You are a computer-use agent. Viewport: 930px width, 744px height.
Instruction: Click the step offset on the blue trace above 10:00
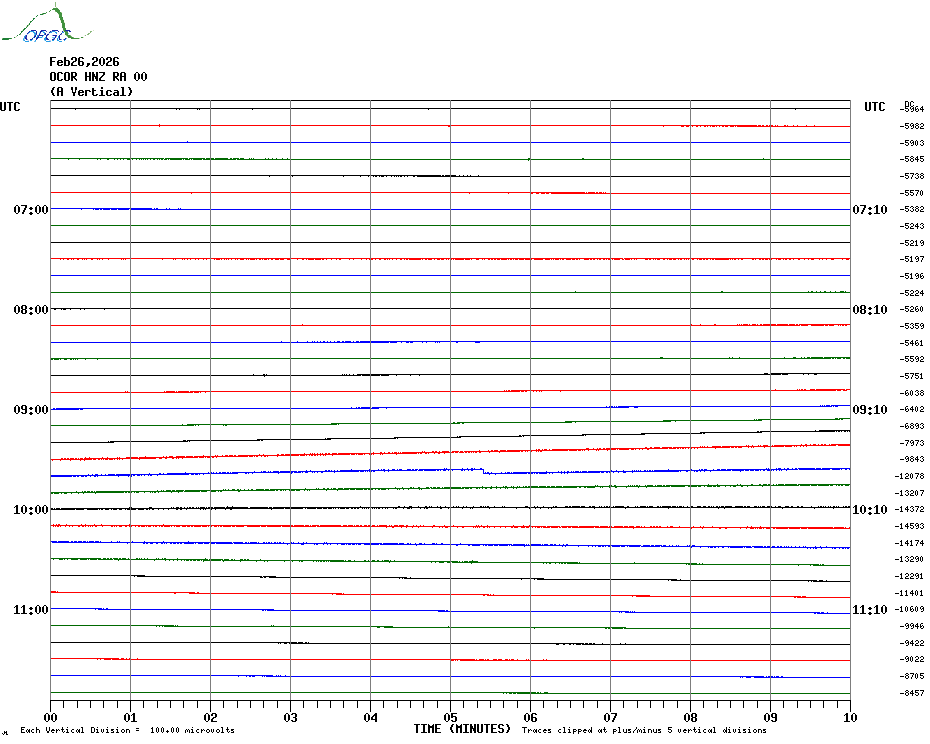click(x=483, y=471)
